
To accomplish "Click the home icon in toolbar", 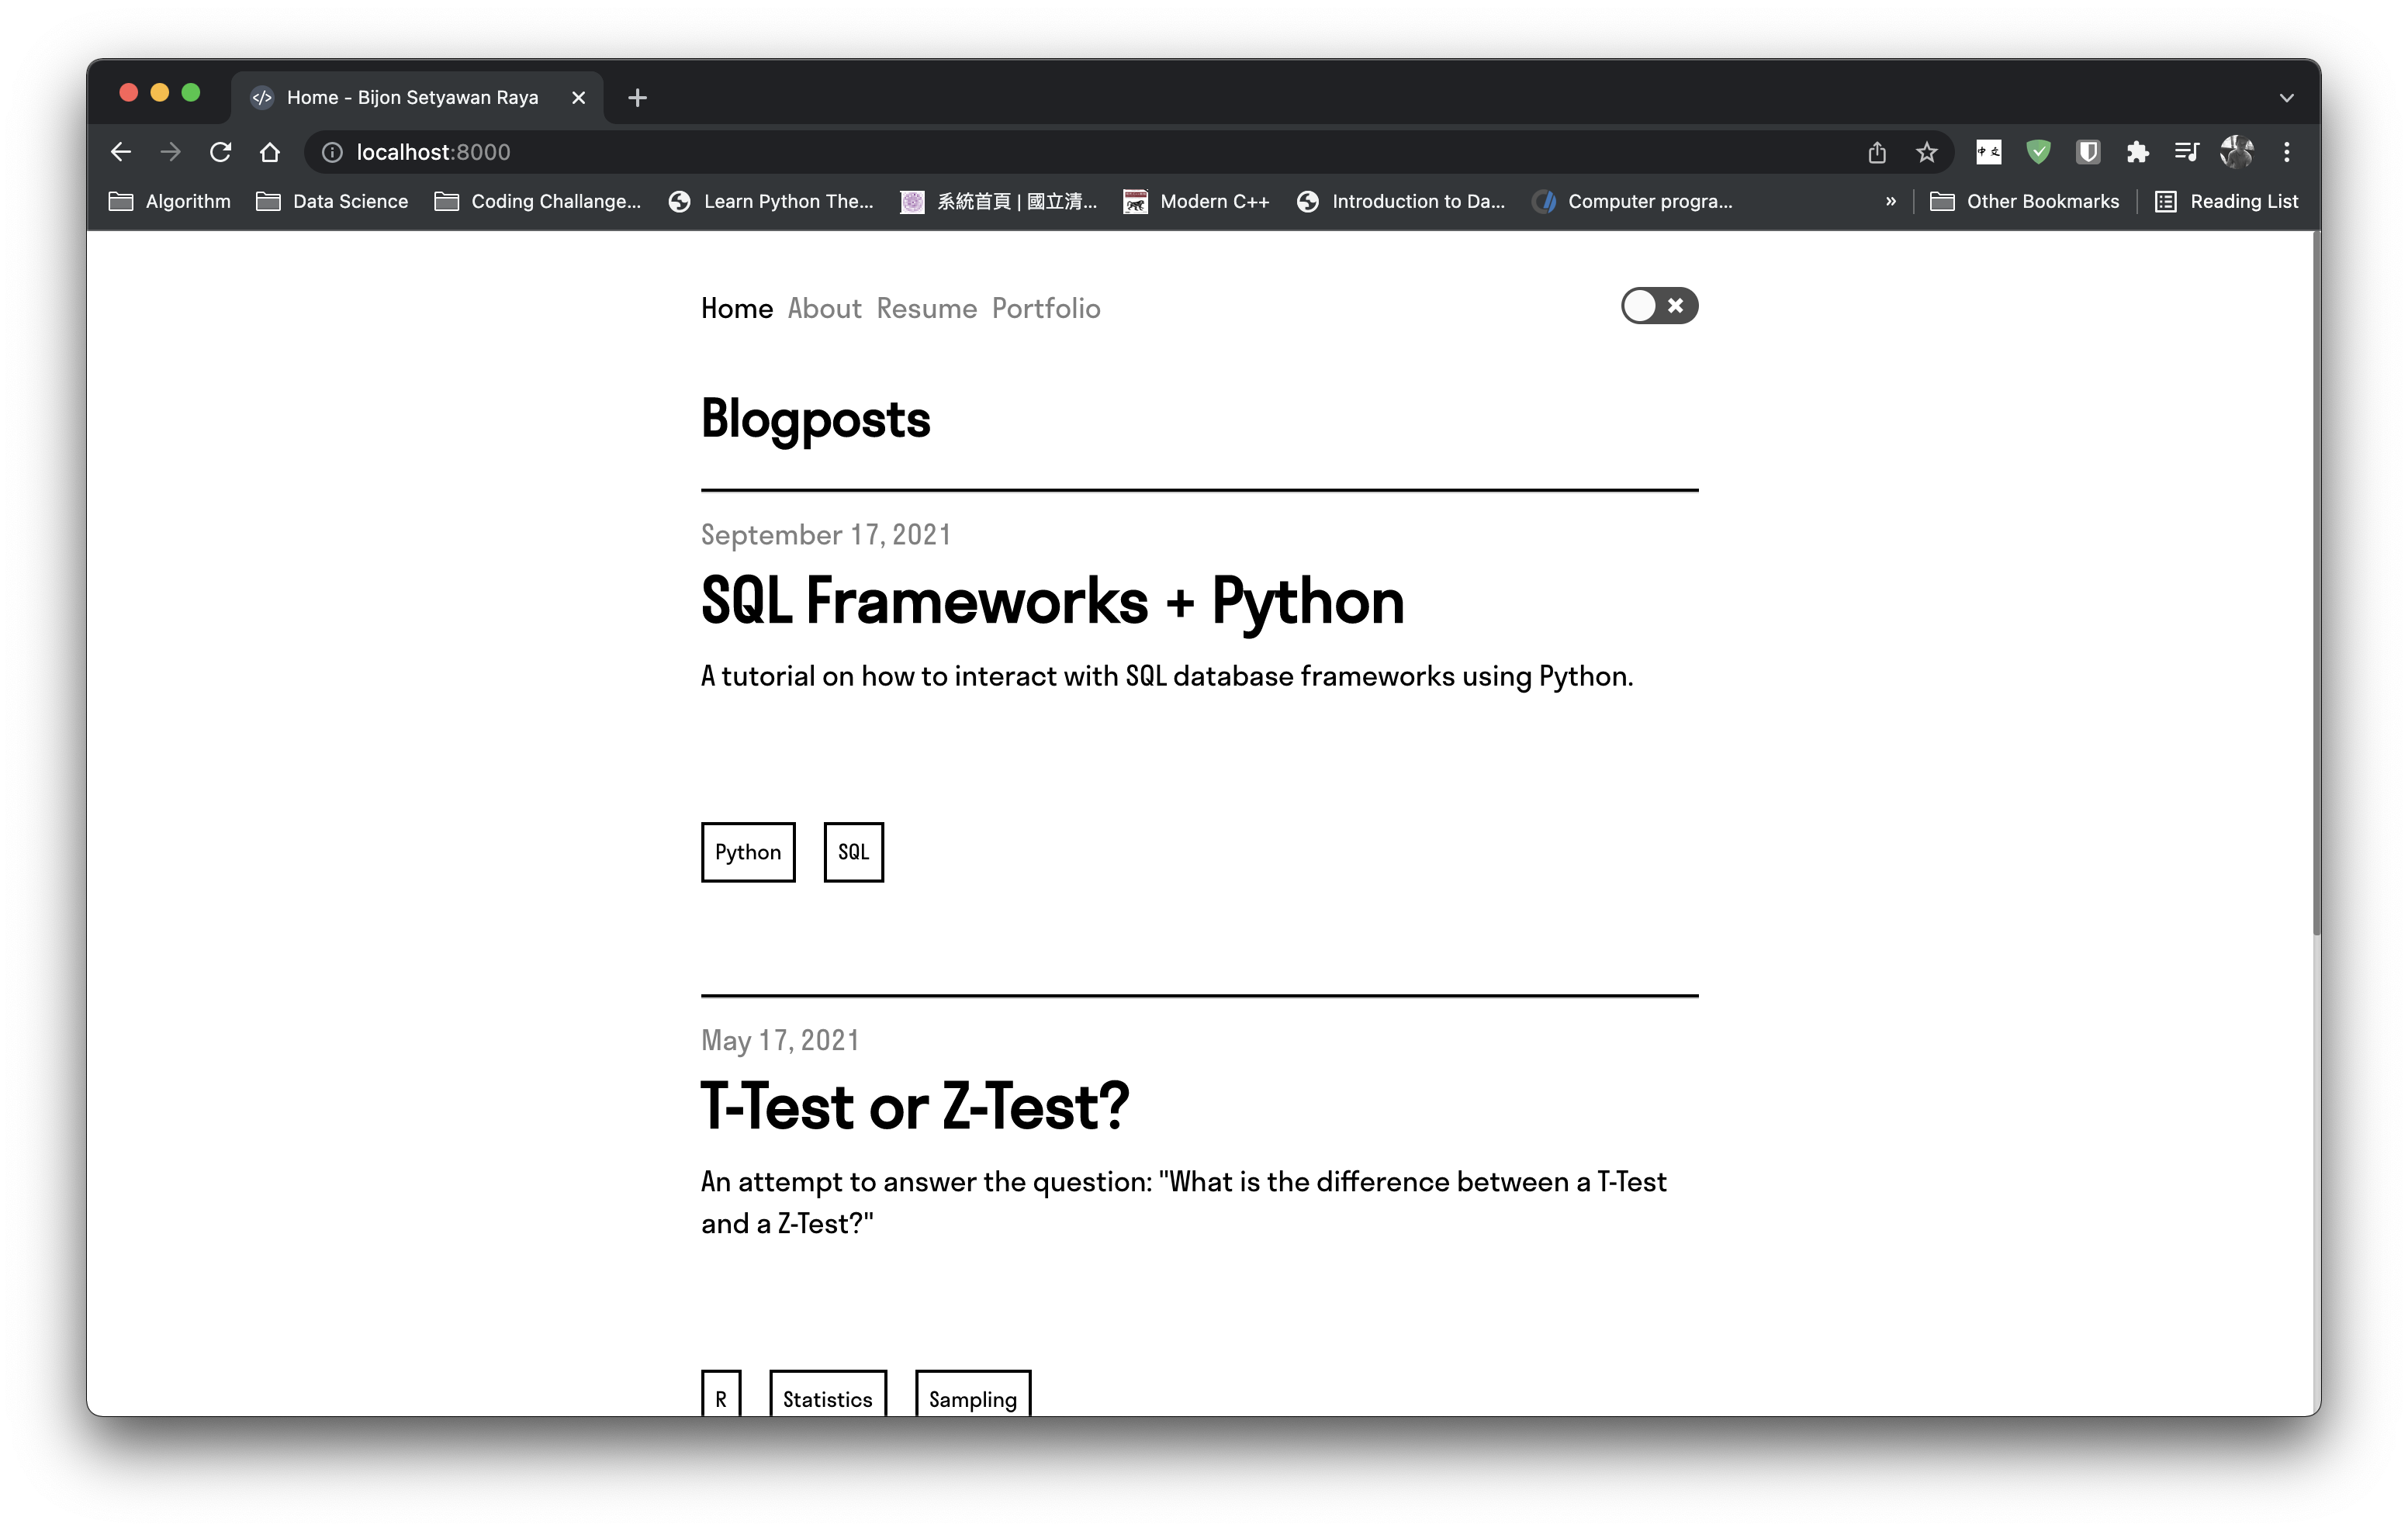I will [x=270, y=151].
